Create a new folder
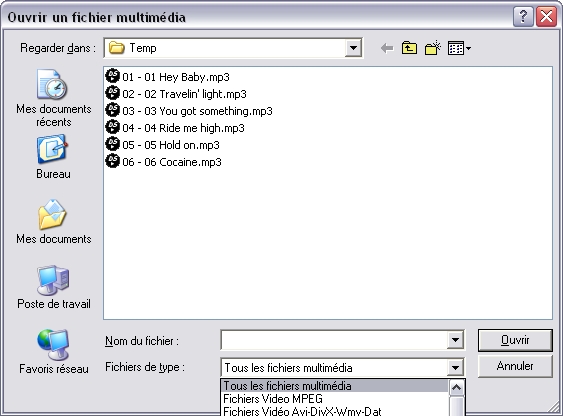The height and width of the screenshot is (416, 563). [432, 48]
